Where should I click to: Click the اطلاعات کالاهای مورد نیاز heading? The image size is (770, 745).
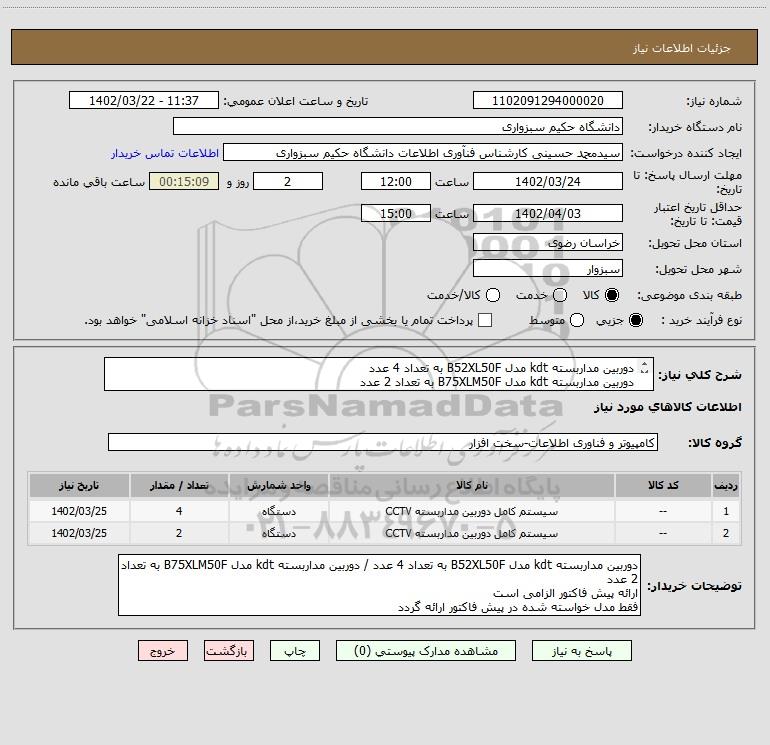tap(667, 407)
